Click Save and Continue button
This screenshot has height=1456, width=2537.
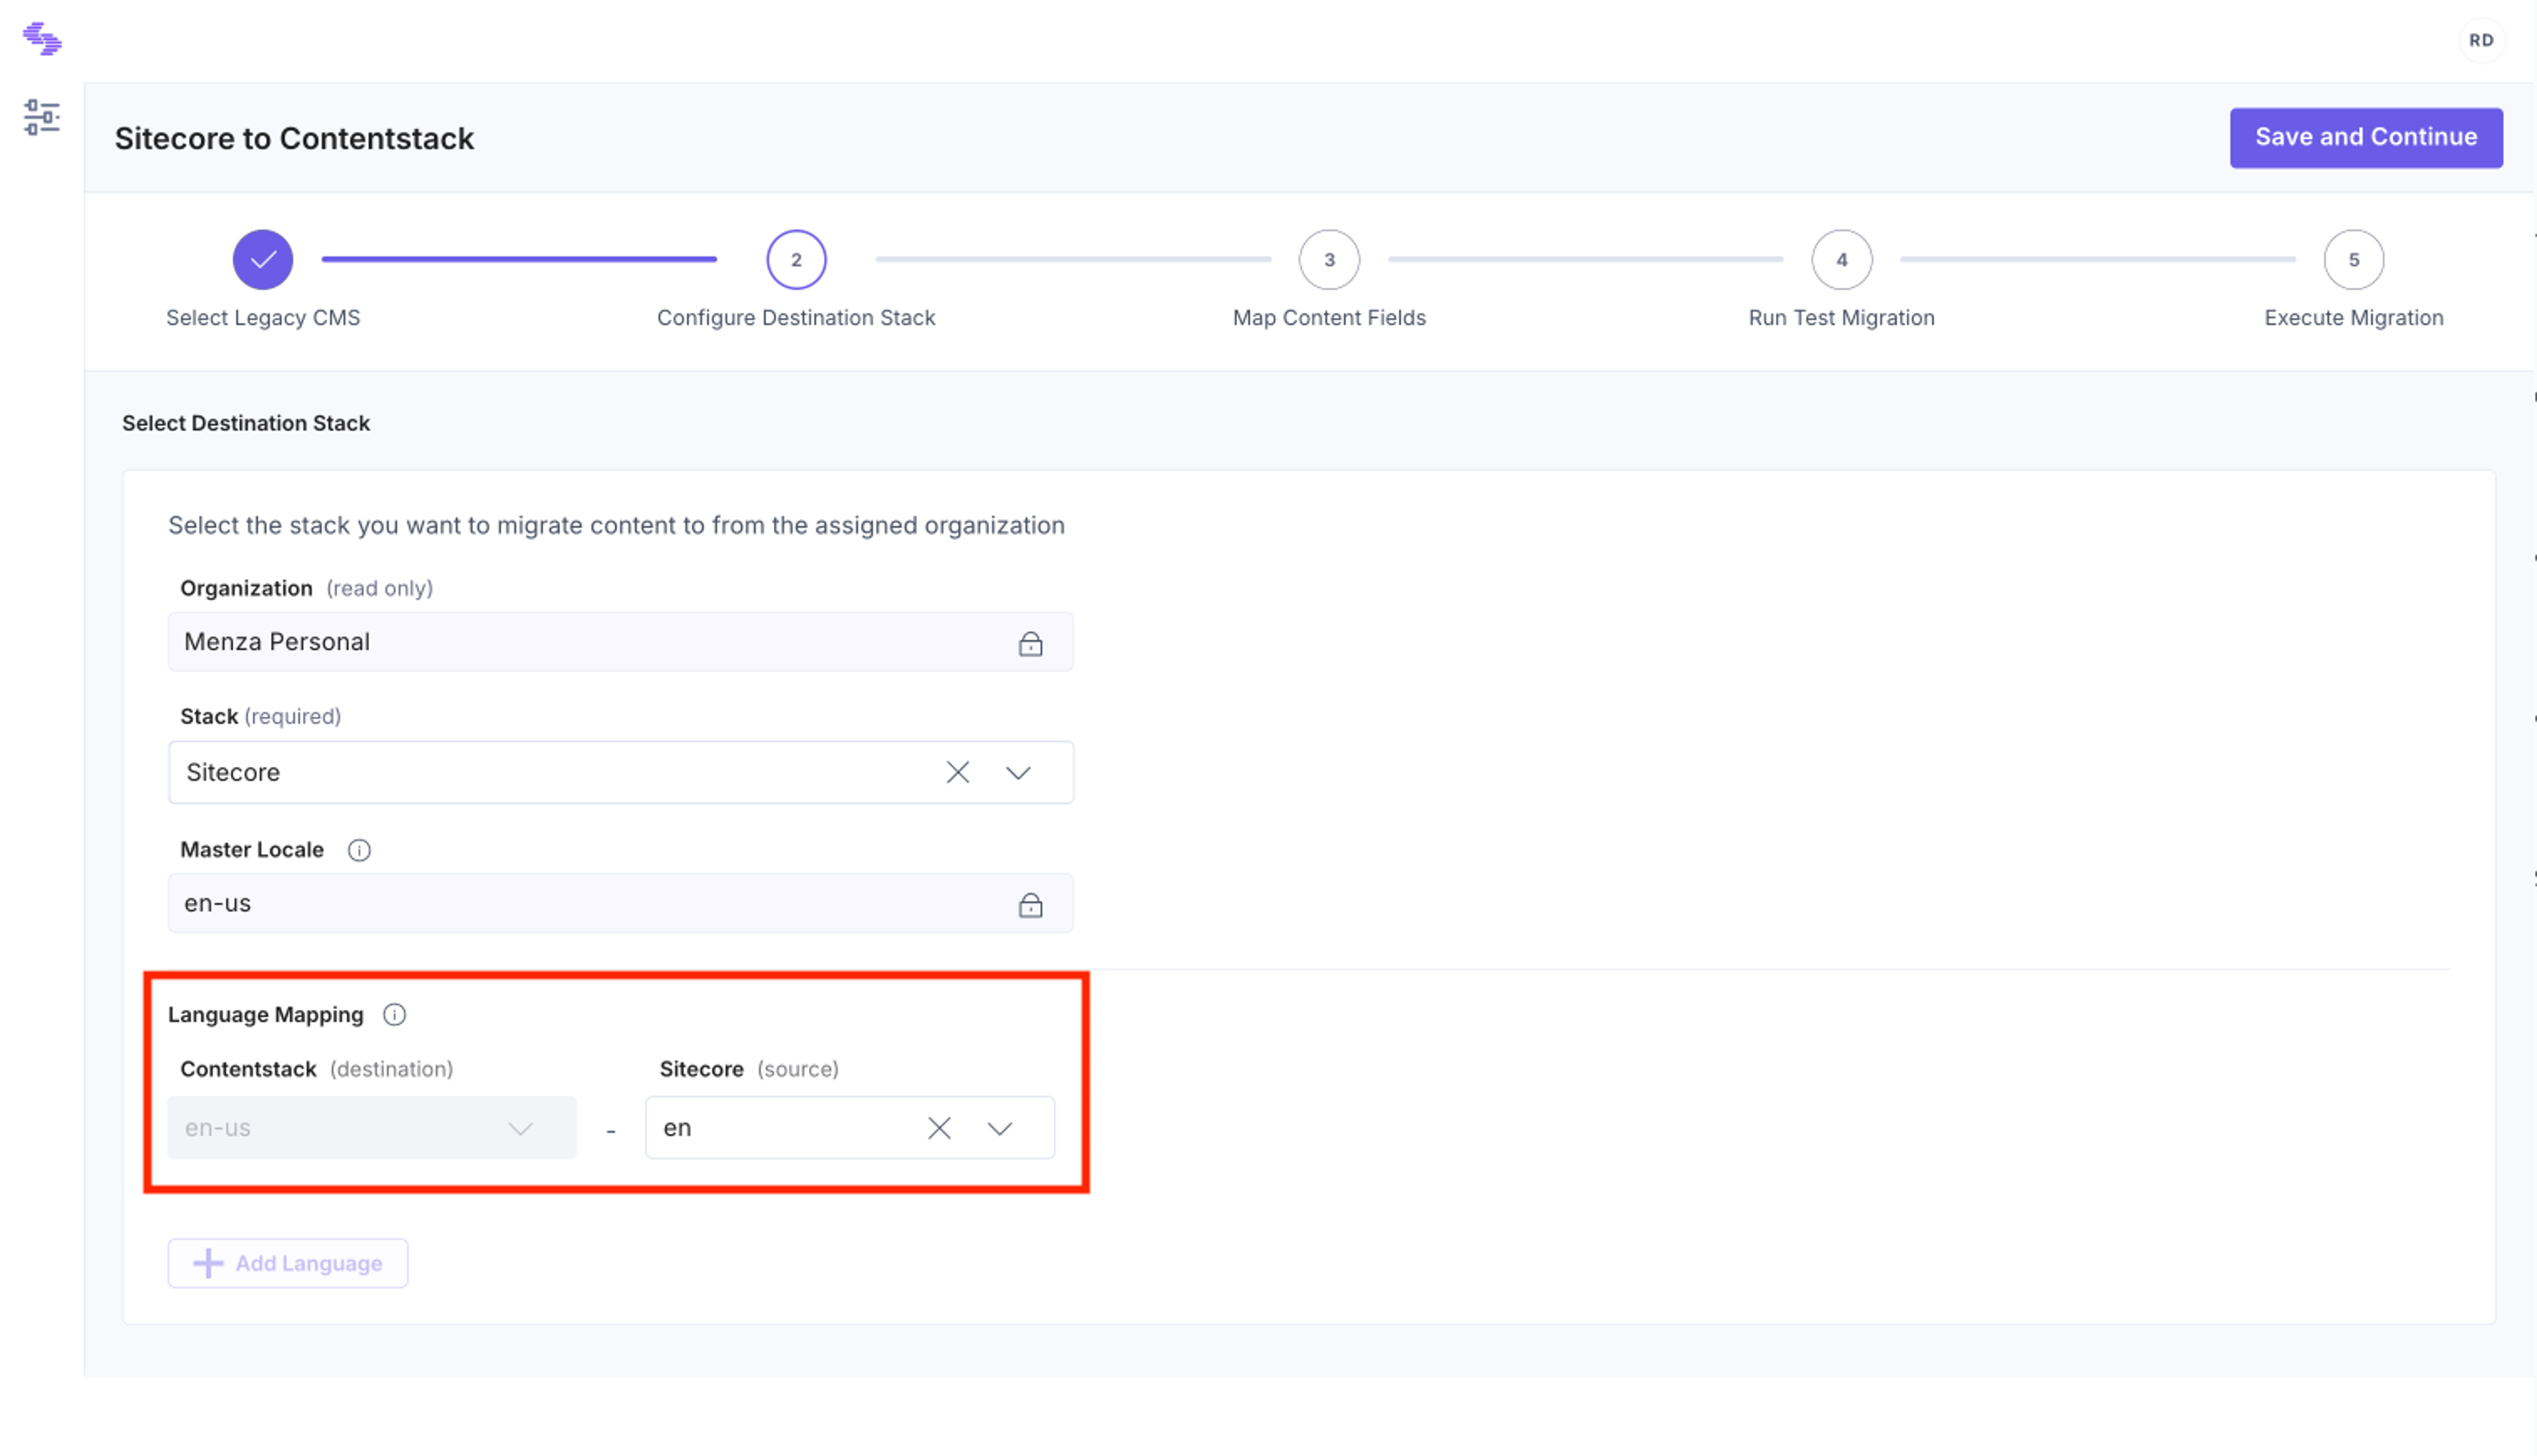tap(2365, 138)
